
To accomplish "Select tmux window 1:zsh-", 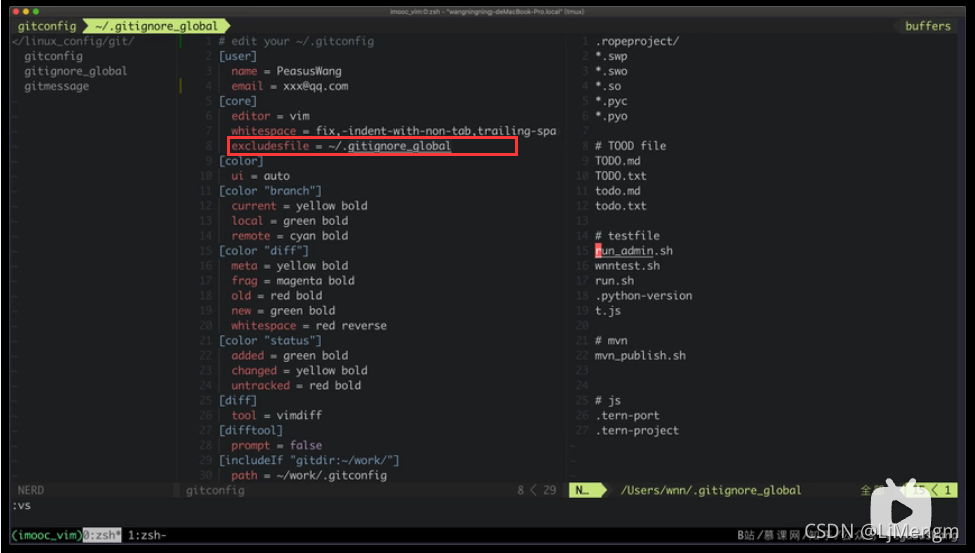I will tap(147, 535).
